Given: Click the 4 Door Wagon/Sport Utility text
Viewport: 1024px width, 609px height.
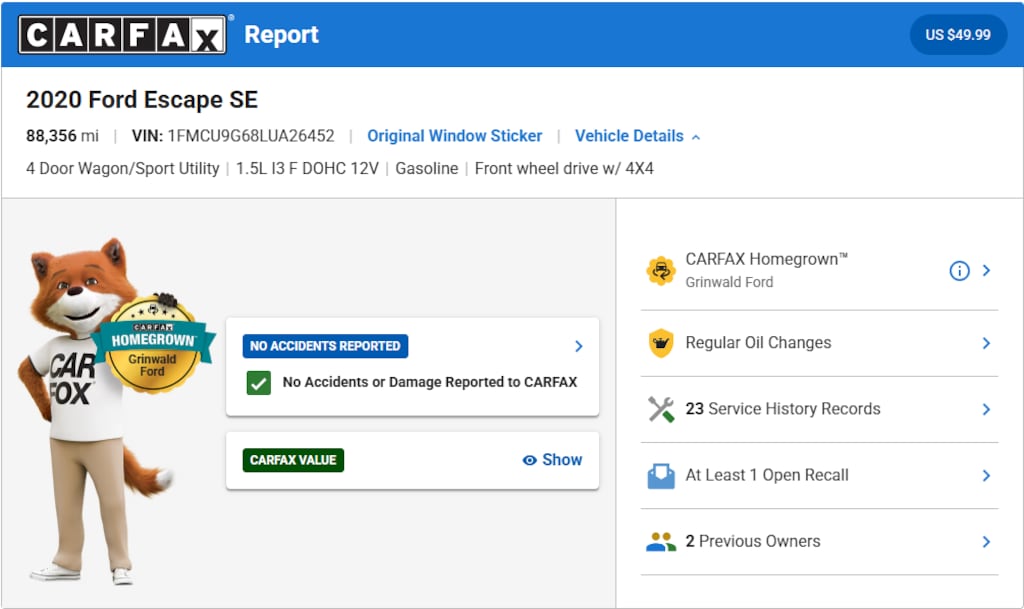Looking at the screenshot, I should tap(123, 168).
